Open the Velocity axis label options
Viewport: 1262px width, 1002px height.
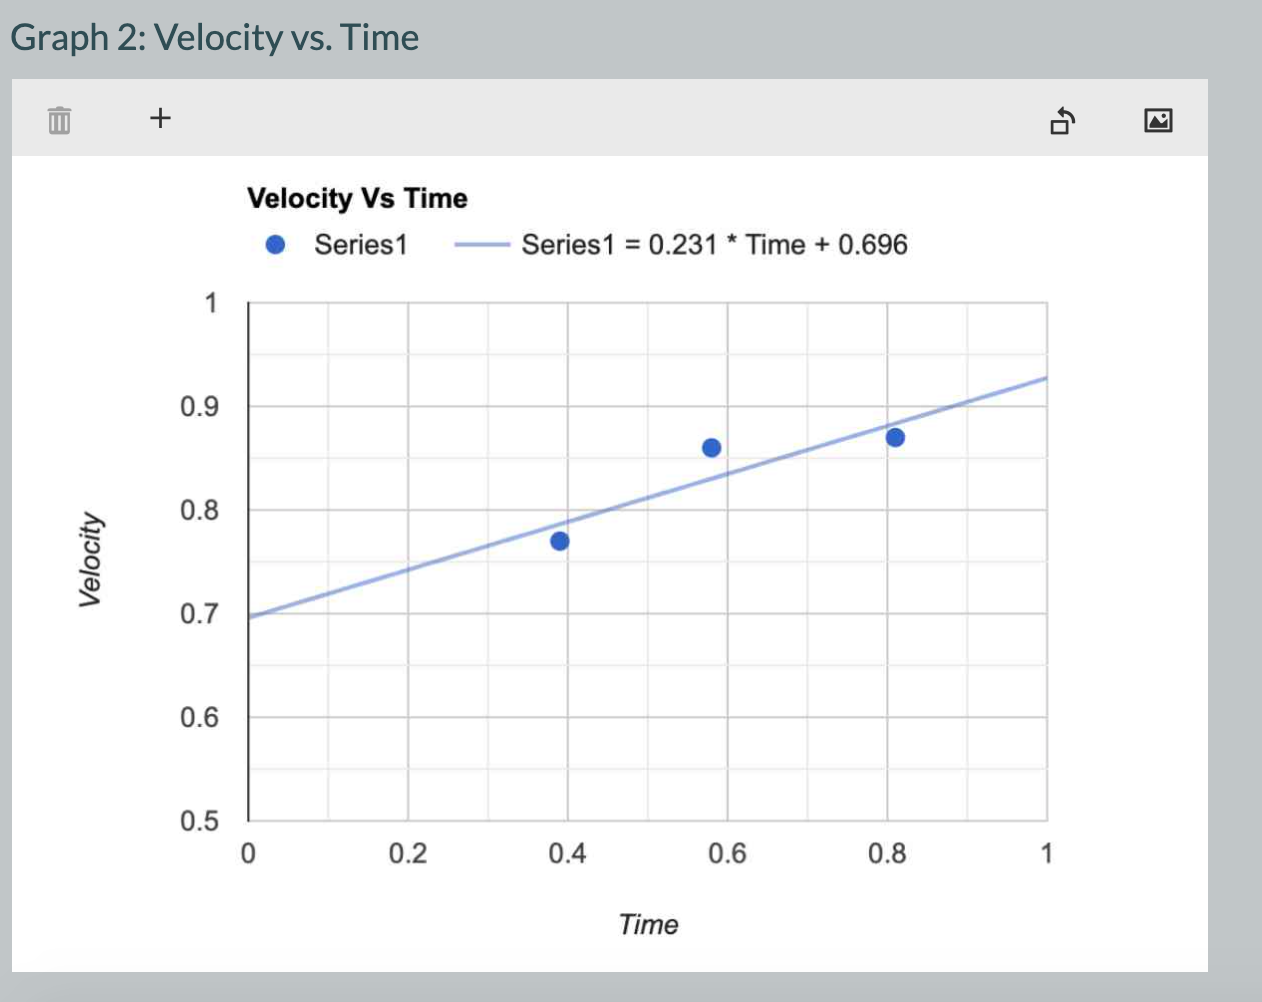pyautogui.click(x=90, y=559)
